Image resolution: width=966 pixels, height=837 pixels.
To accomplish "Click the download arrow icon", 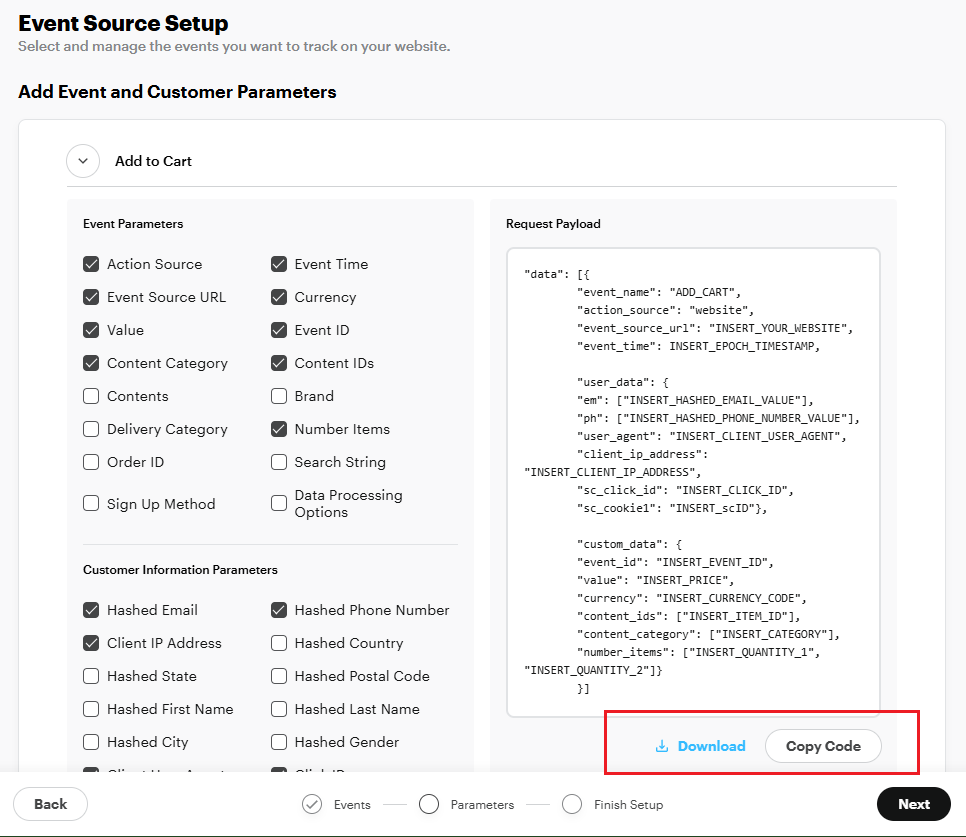I will pyautogui.click(x=662, y=746).
